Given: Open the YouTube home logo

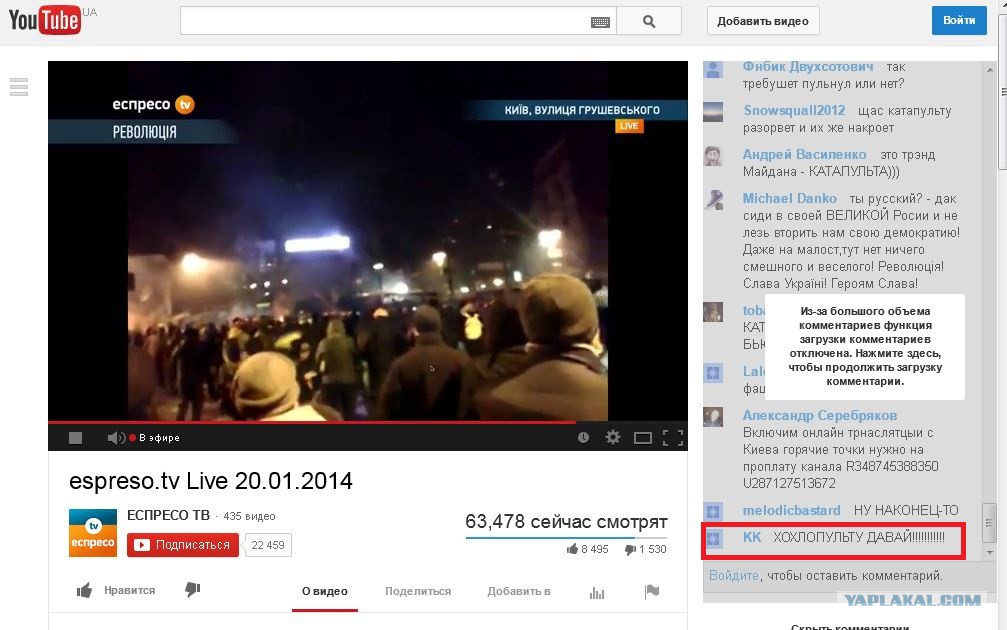Looking at the screenshot, I should point(44,19).
